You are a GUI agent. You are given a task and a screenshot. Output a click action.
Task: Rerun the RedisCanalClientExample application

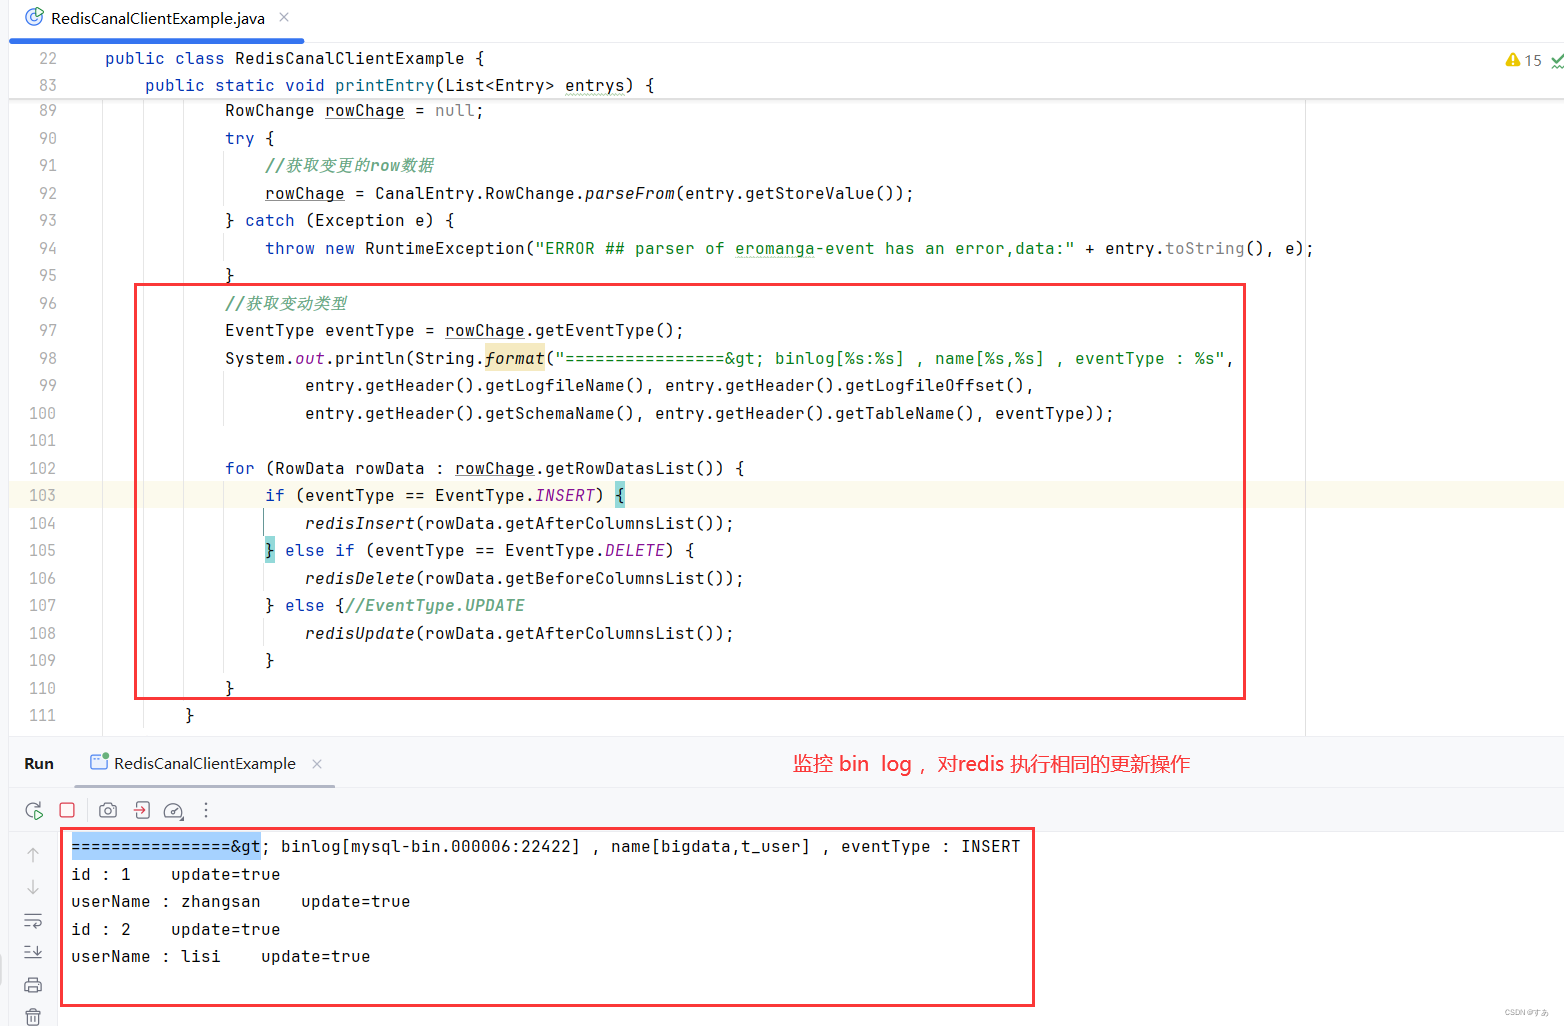[x=34, y=810]
